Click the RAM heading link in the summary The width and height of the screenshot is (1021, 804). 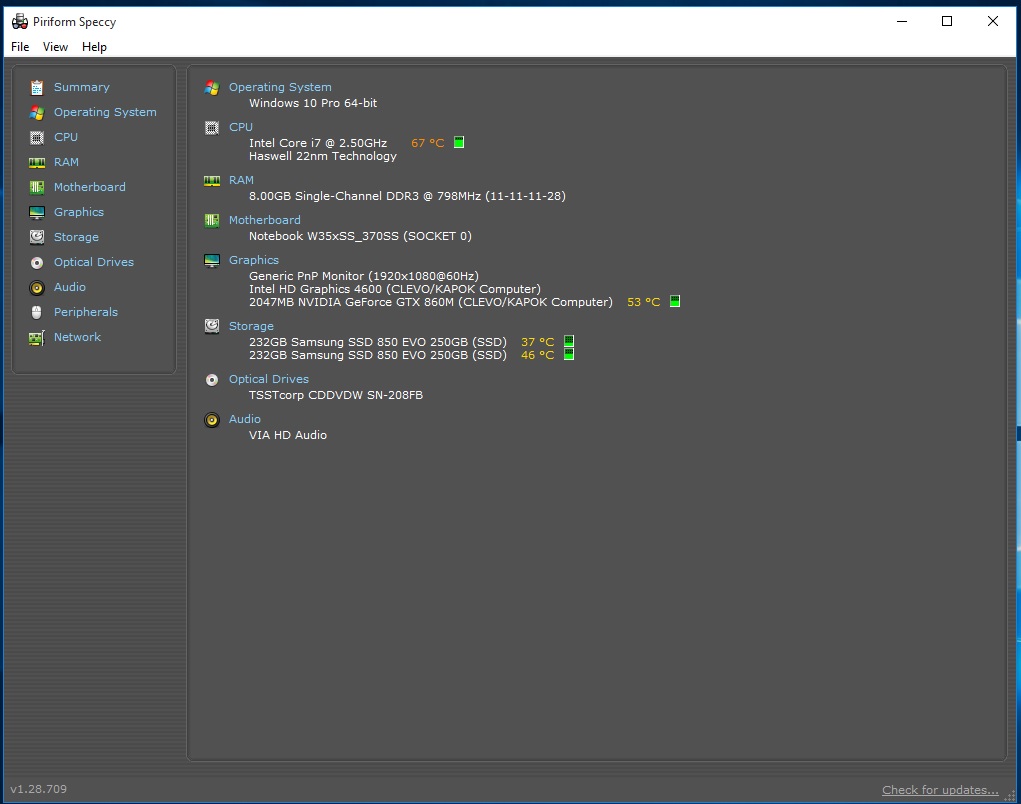242,180
